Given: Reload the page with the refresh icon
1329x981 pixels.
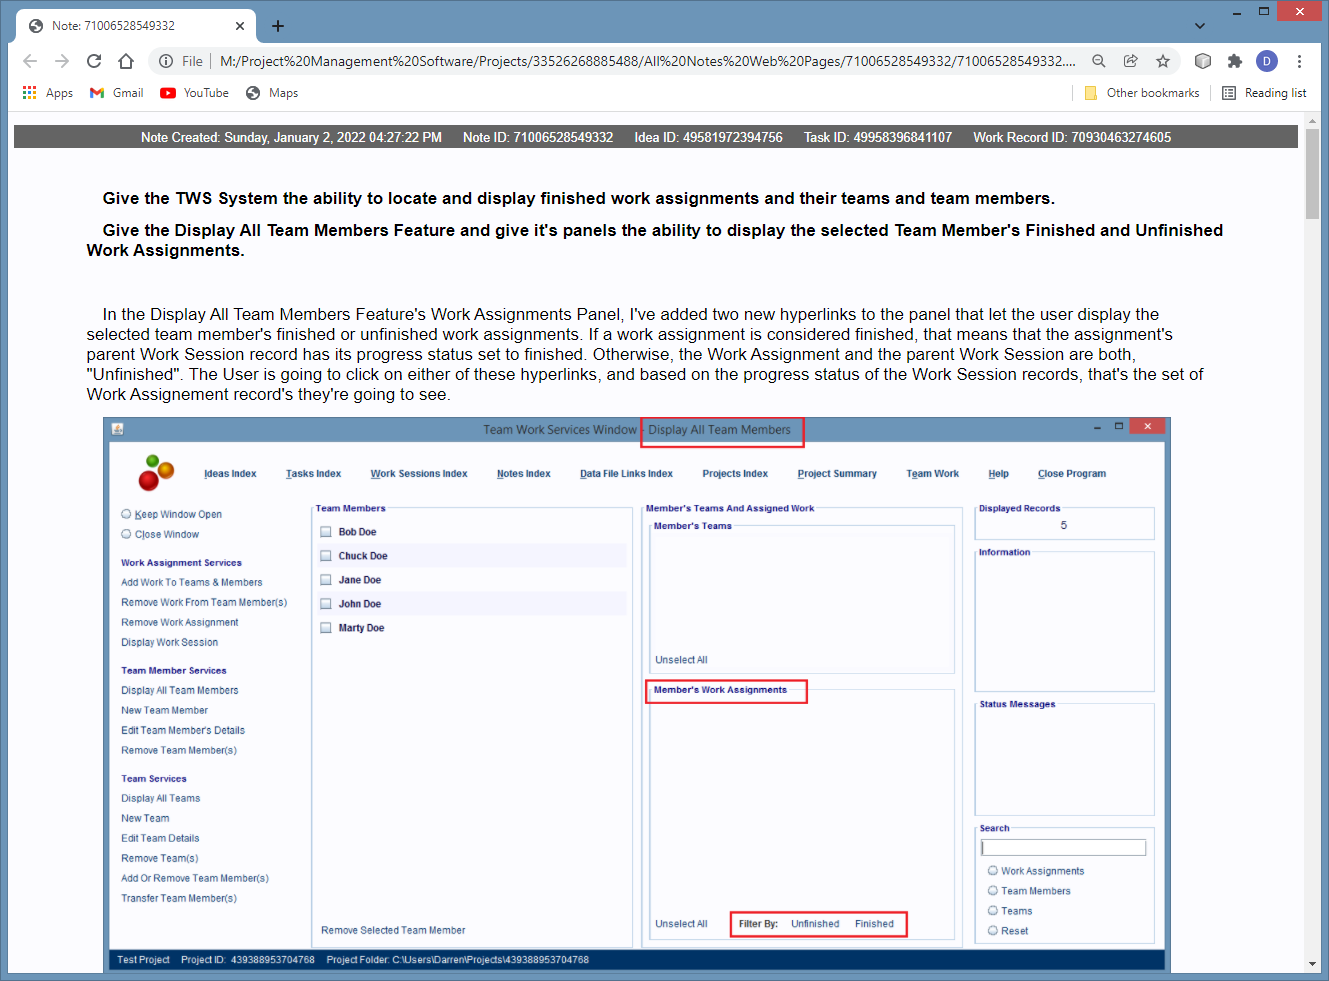Looking at the screenshot, I should [x=94, y=61].
